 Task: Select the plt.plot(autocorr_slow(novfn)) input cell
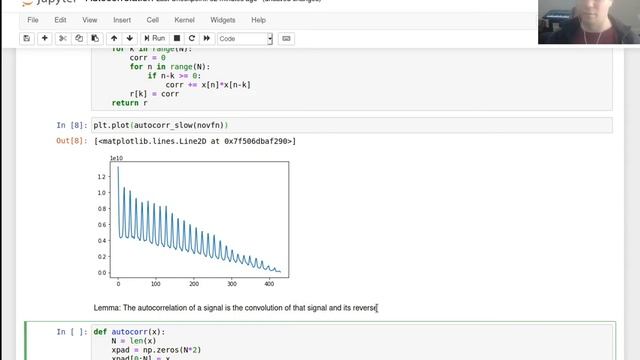coord(352,125)
